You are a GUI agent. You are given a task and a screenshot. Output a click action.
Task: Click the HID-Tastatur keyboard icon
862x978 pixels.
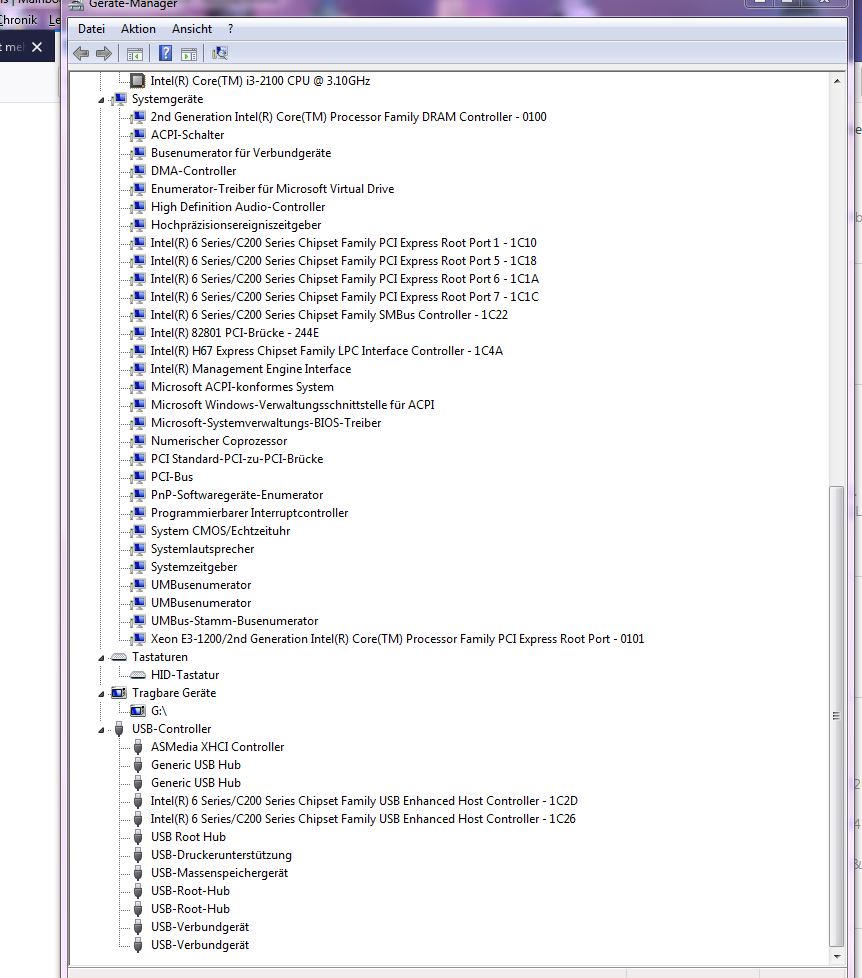(x=137, y=675)
